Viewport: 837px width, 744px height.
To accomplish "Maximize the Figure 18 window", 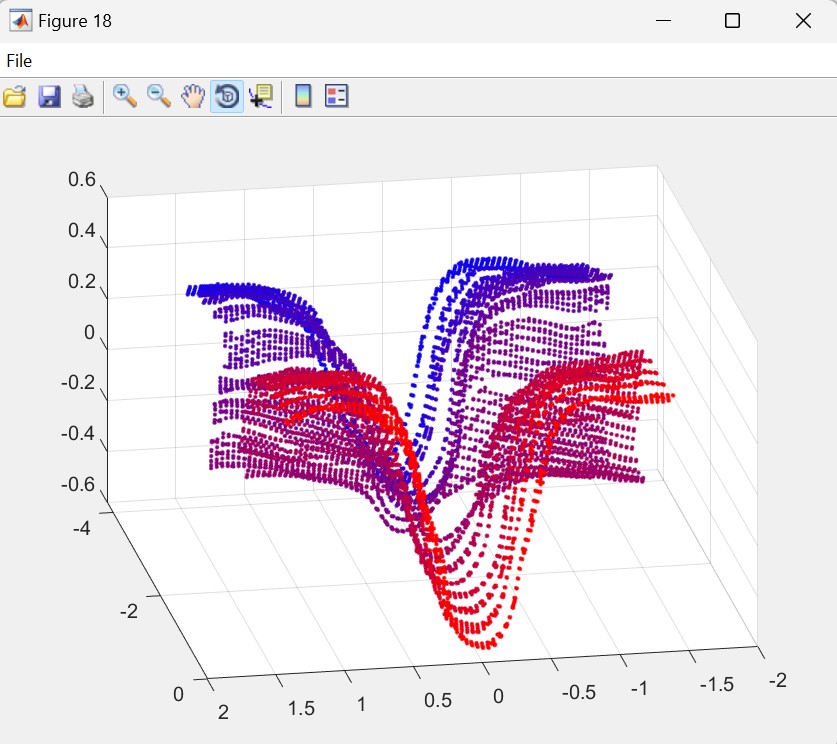I will pos(732,21).
